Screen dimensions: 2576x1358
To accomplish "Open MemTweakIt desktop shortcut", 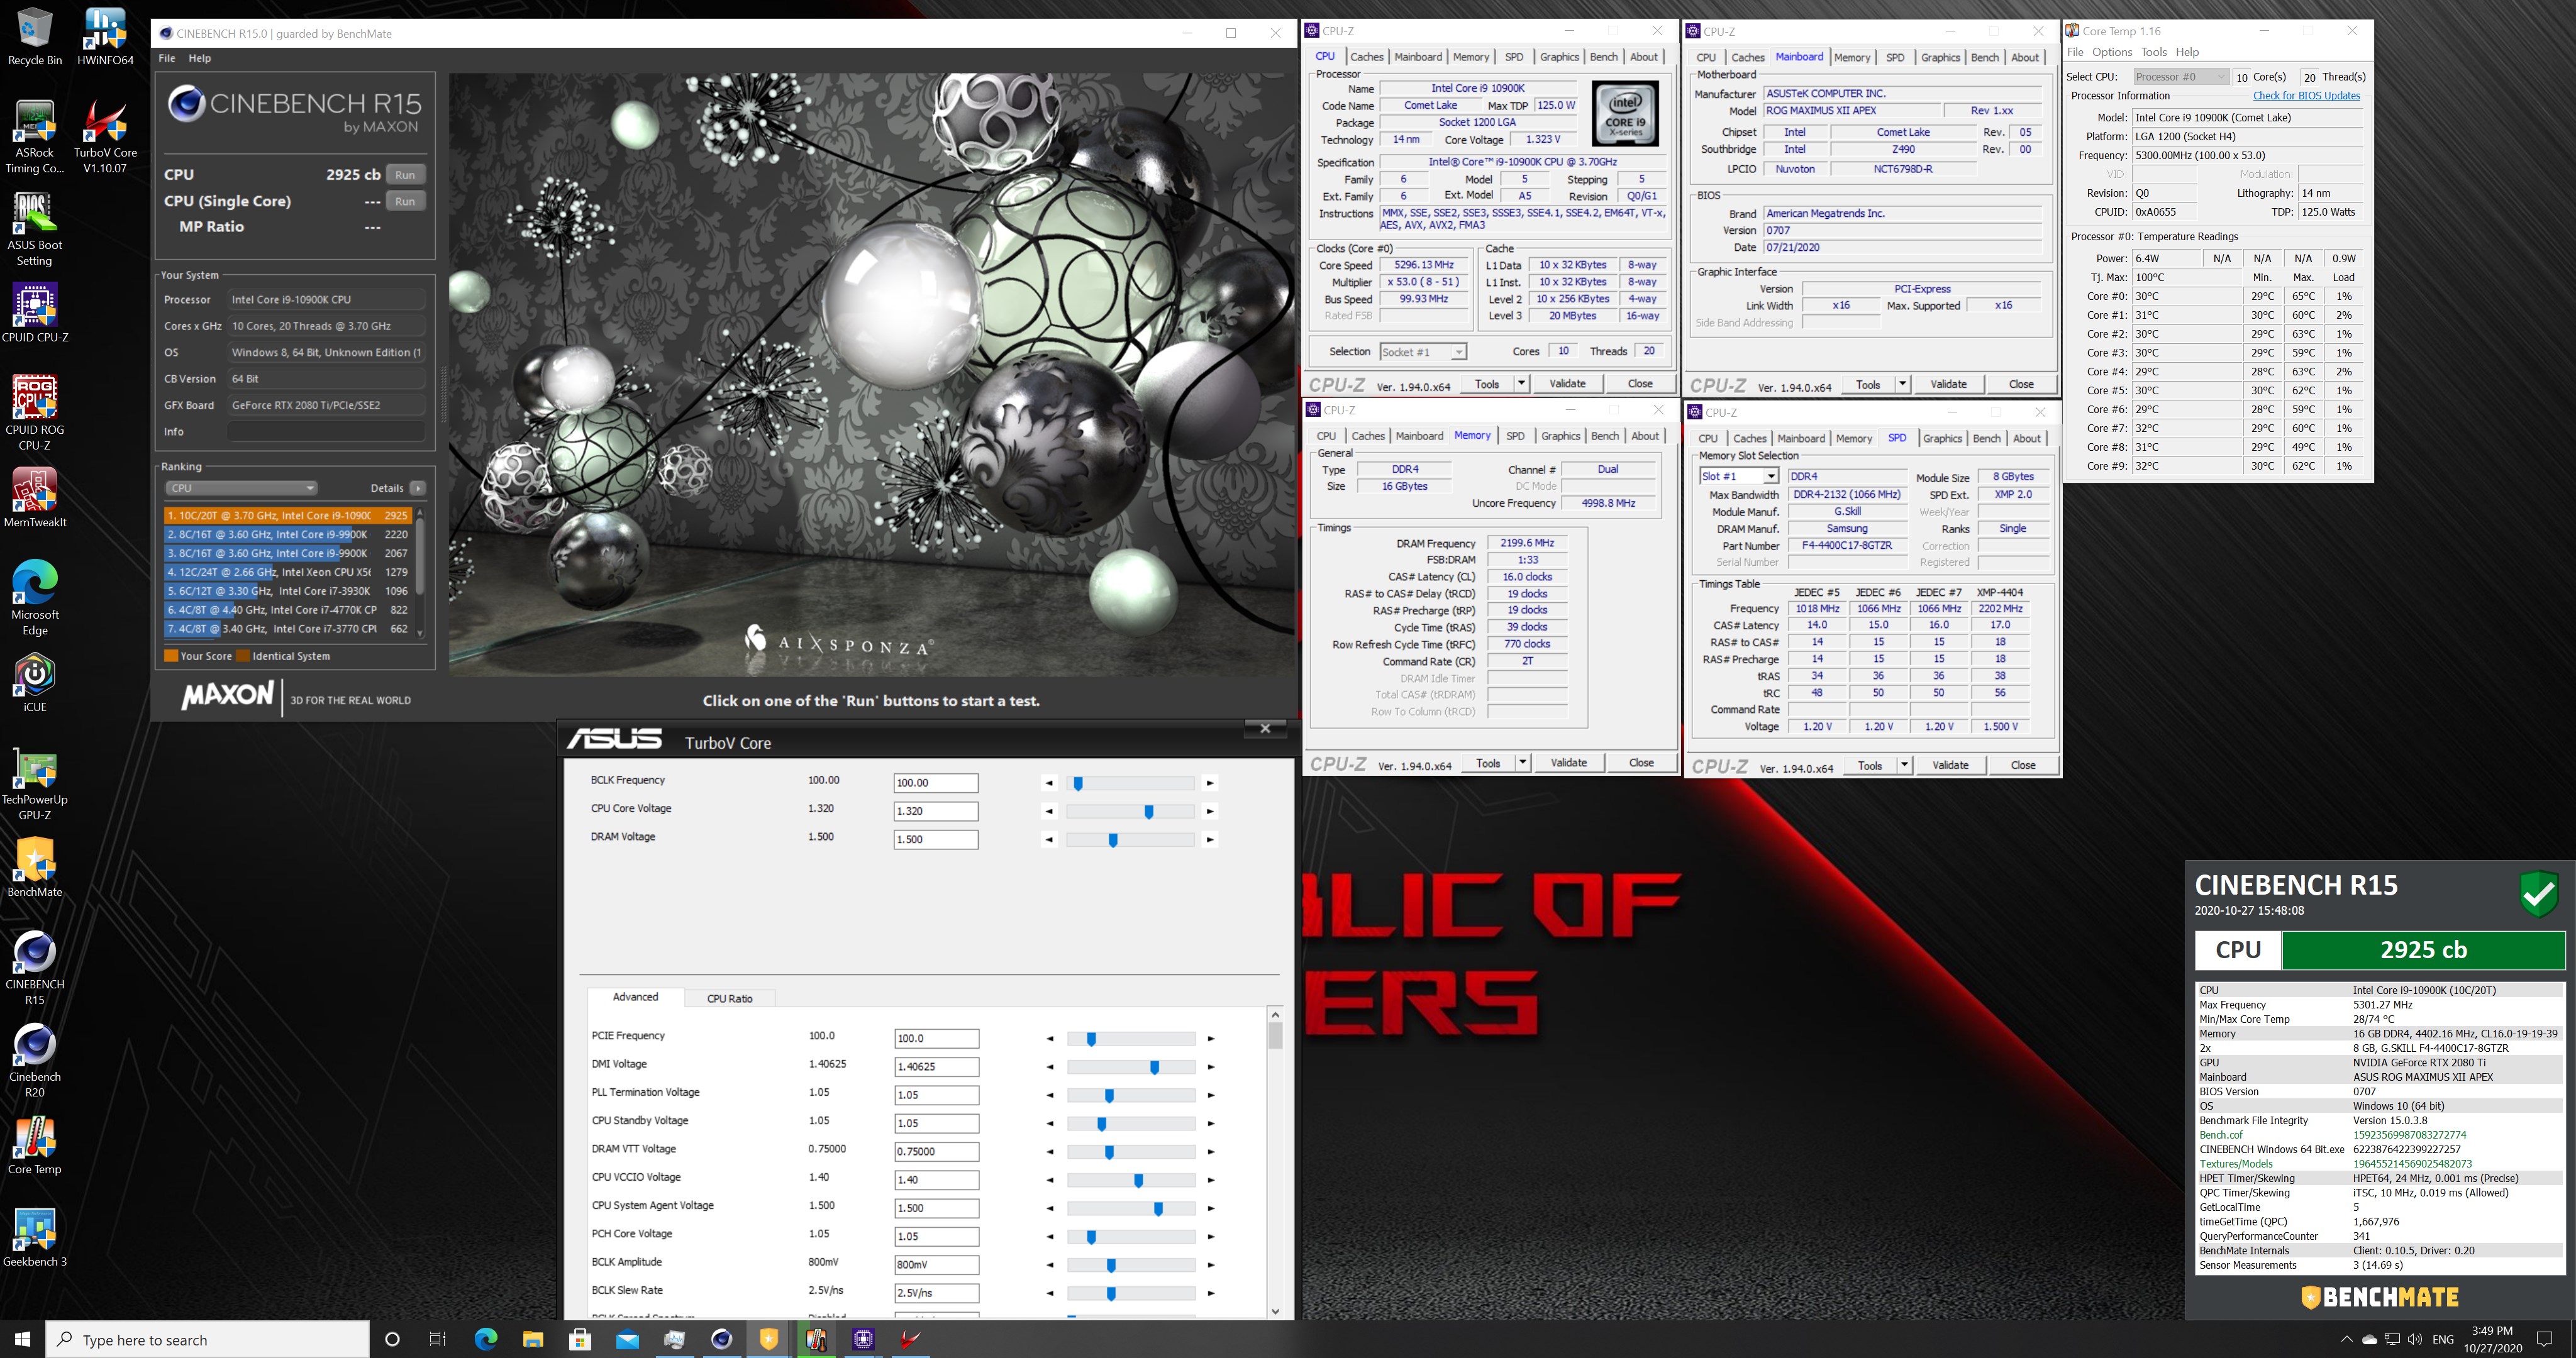I will tap(34, 498).
